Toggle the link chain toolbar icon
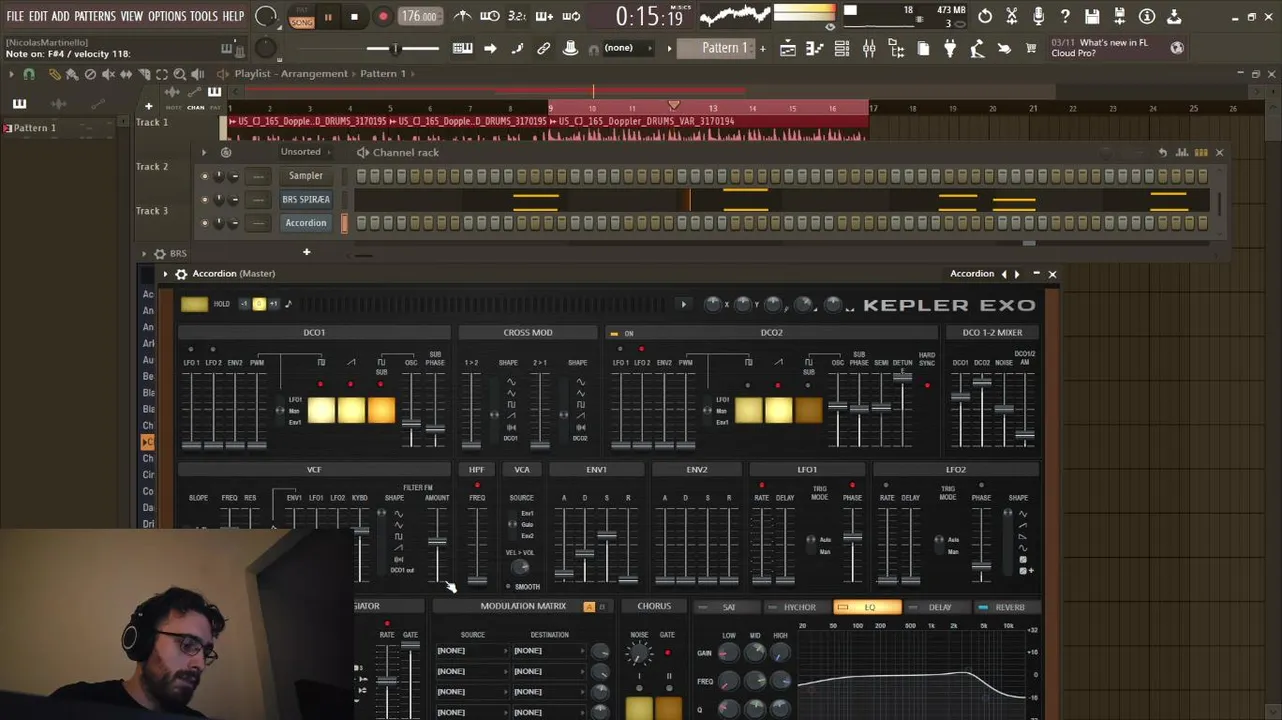1282x720 pixels. (543, 48)
